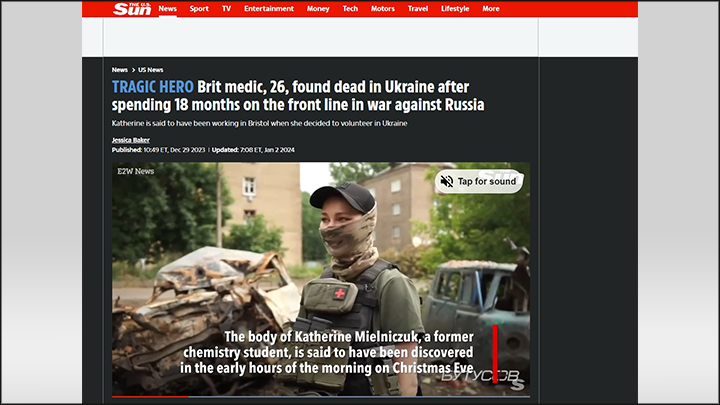The width and height of the screenshot is (720, 405).
Task: Click the Christmas Eve video caption text
Action: [x=326, y=353]
